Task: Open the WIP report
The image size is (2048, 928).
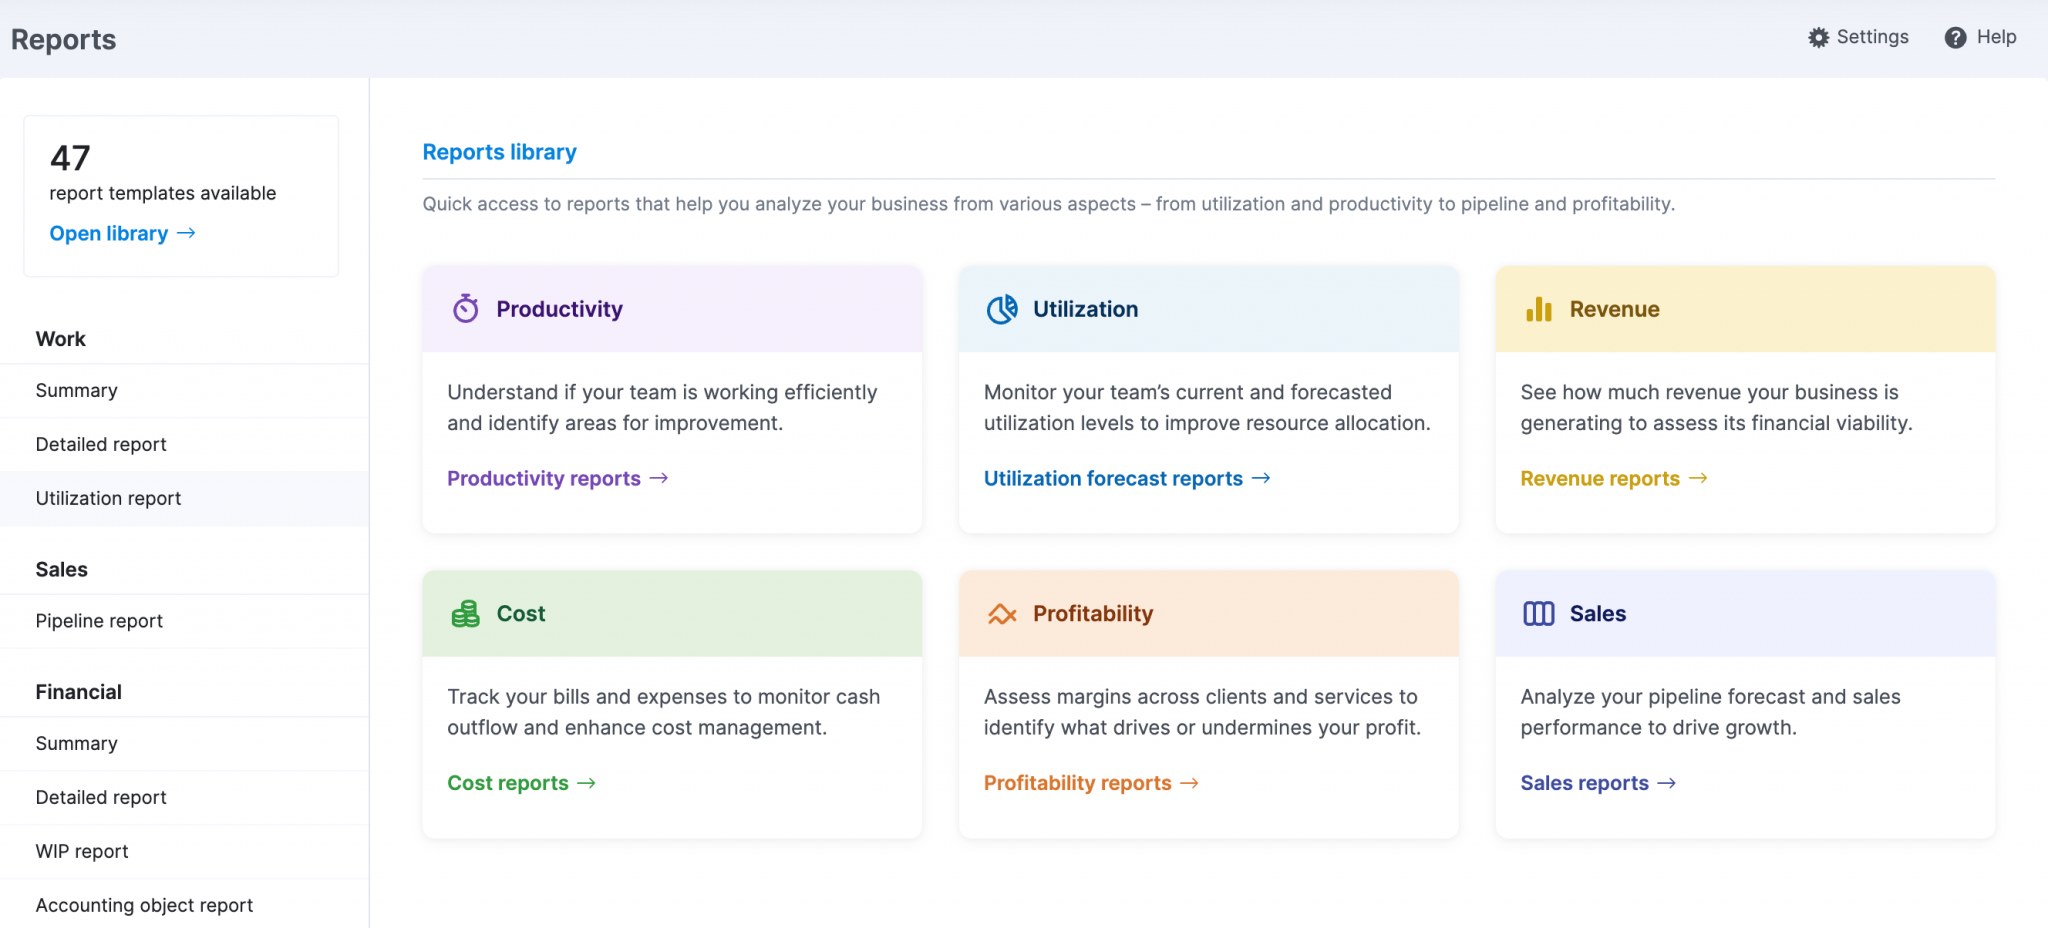Action: (x=81, y=851)
